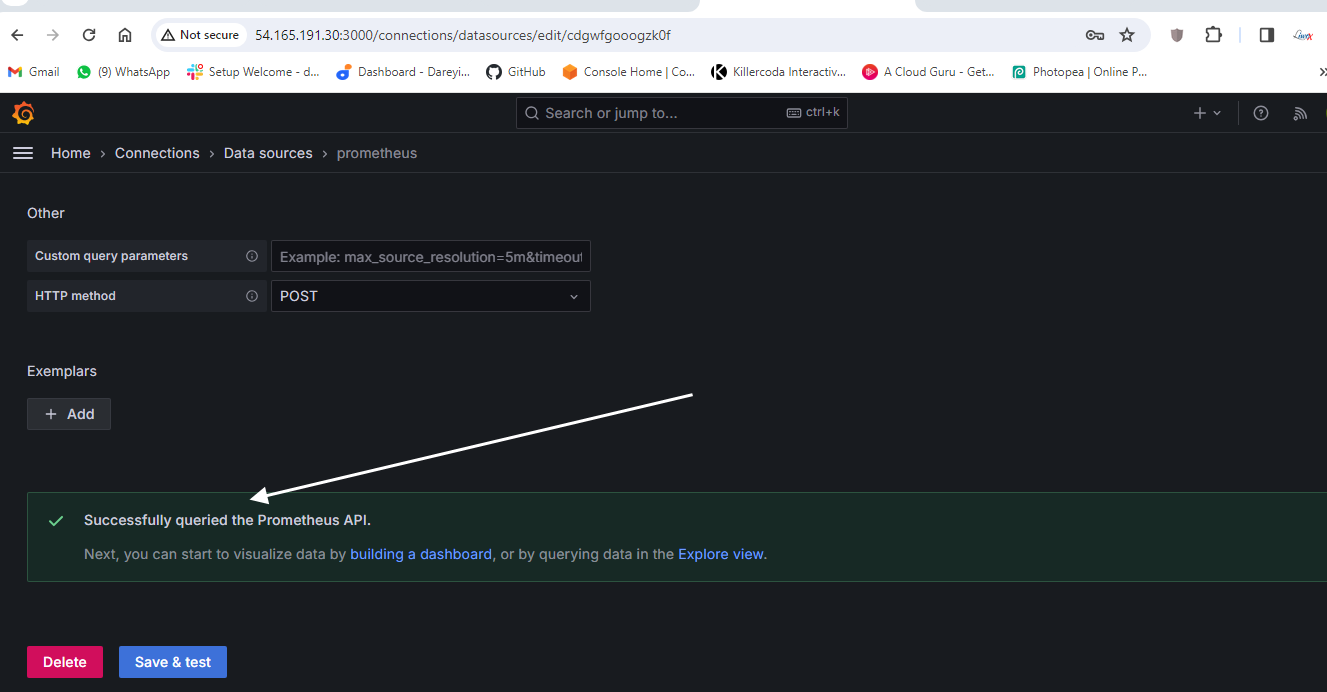Bookmark page with the star icon
Image resolution: width=1327 pixels, height=692 pixels.
point(1127,35)
